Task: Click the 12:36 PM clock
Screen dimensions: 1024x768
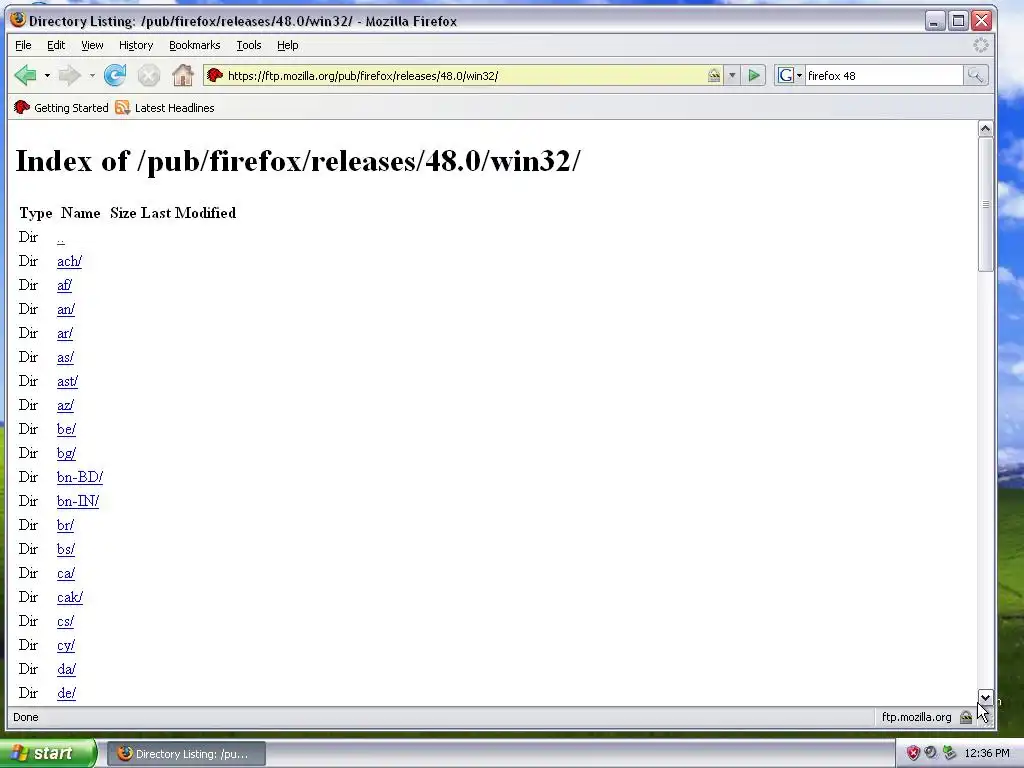Action: [x=987, y=753]
